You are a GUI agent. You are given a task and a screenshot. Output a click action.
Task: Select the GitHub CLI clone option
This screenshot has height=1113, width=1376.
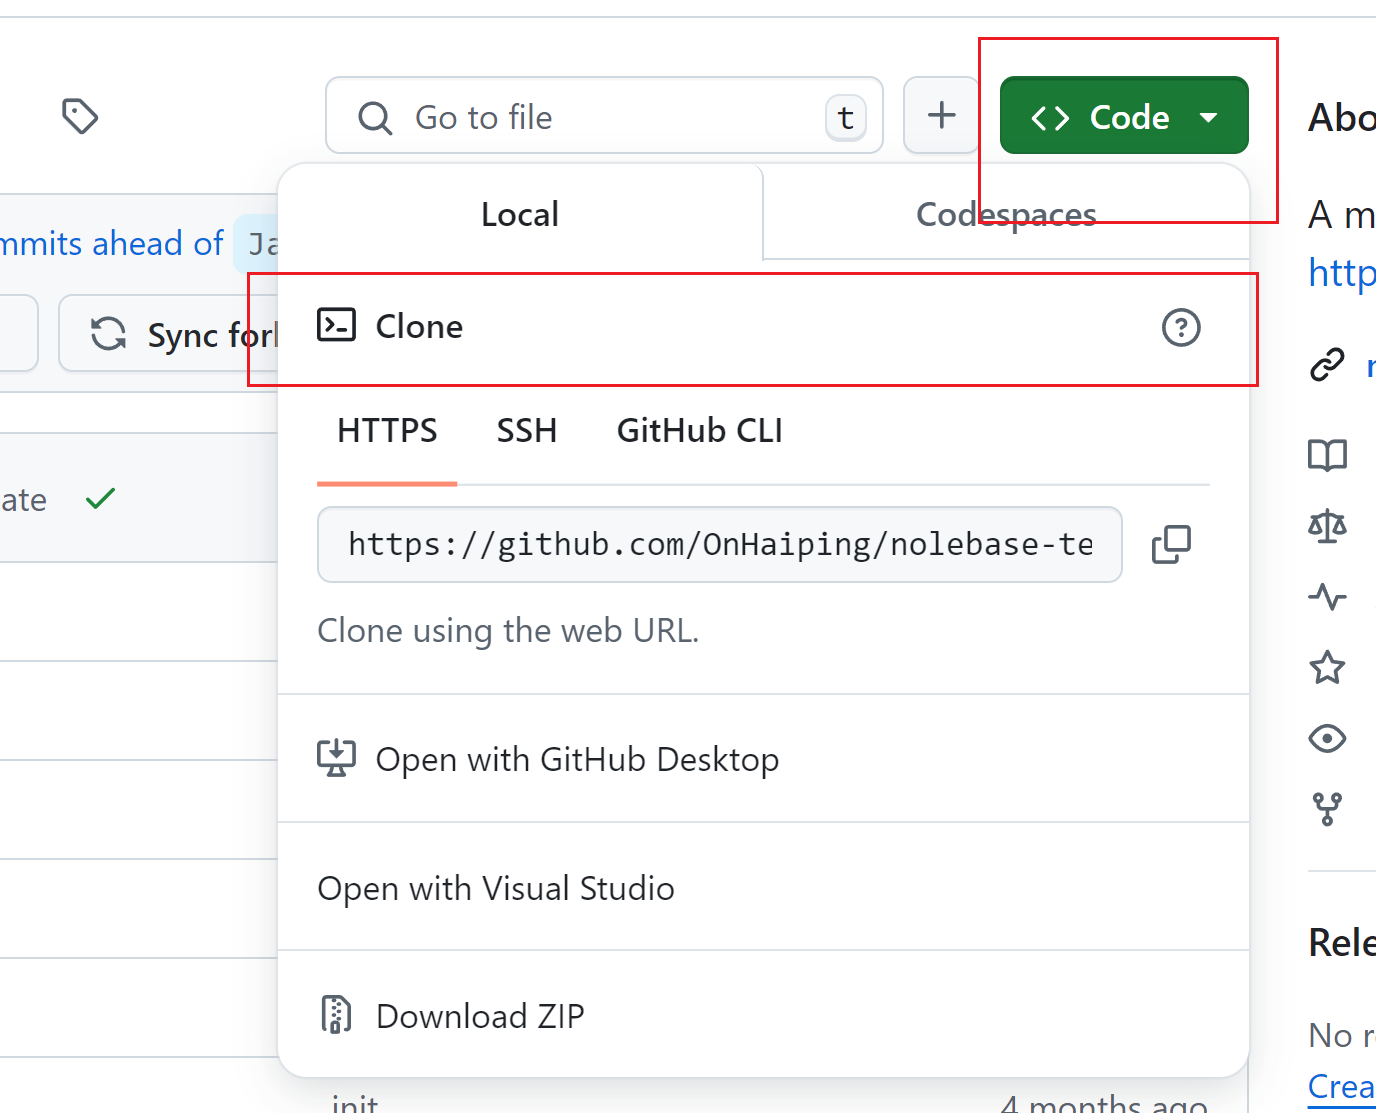699,431
